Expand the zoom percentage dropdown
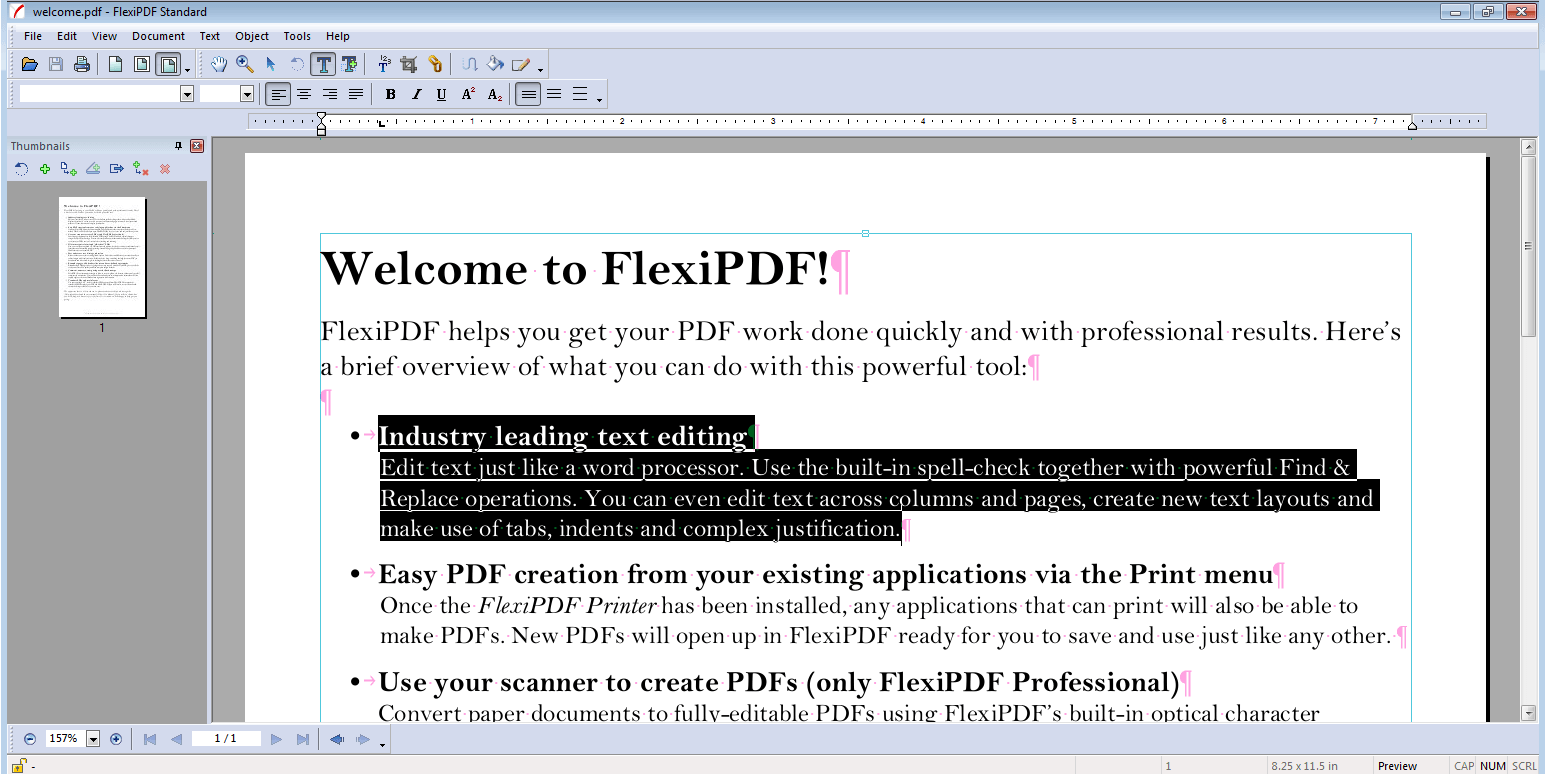 click(93, 739)
